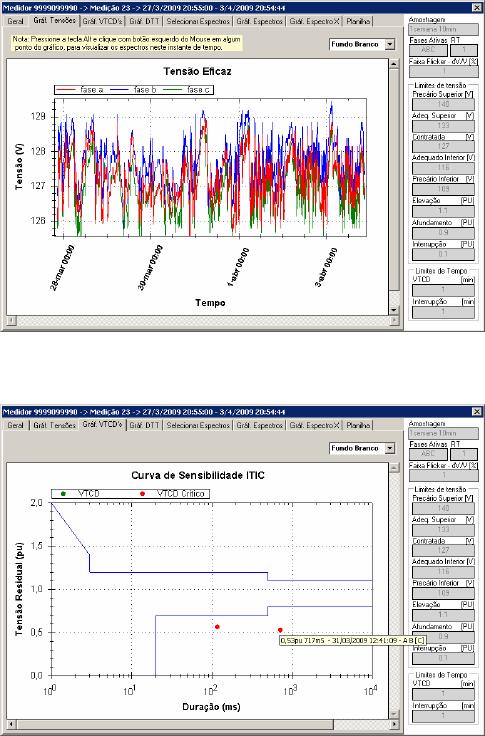Viewport: 485px width, 736px height.
Task: Click green VTCD legend entry in ITIC chart
Action: coord(81,494)
